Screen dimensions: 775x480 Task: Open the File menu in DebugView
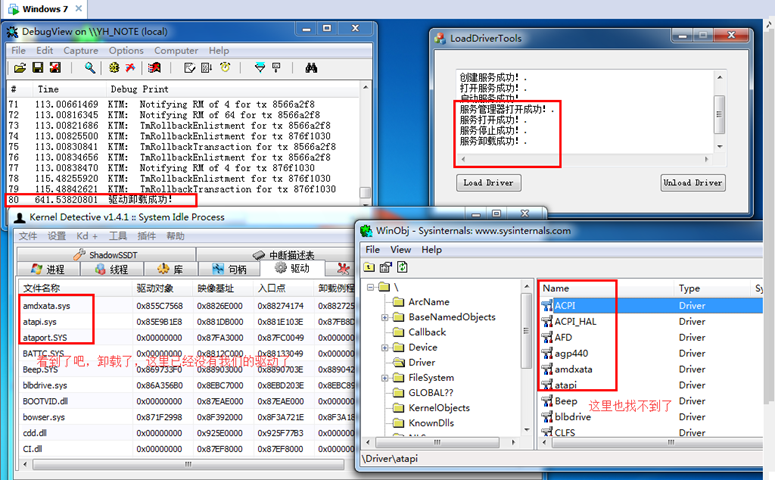click(18, 50)
